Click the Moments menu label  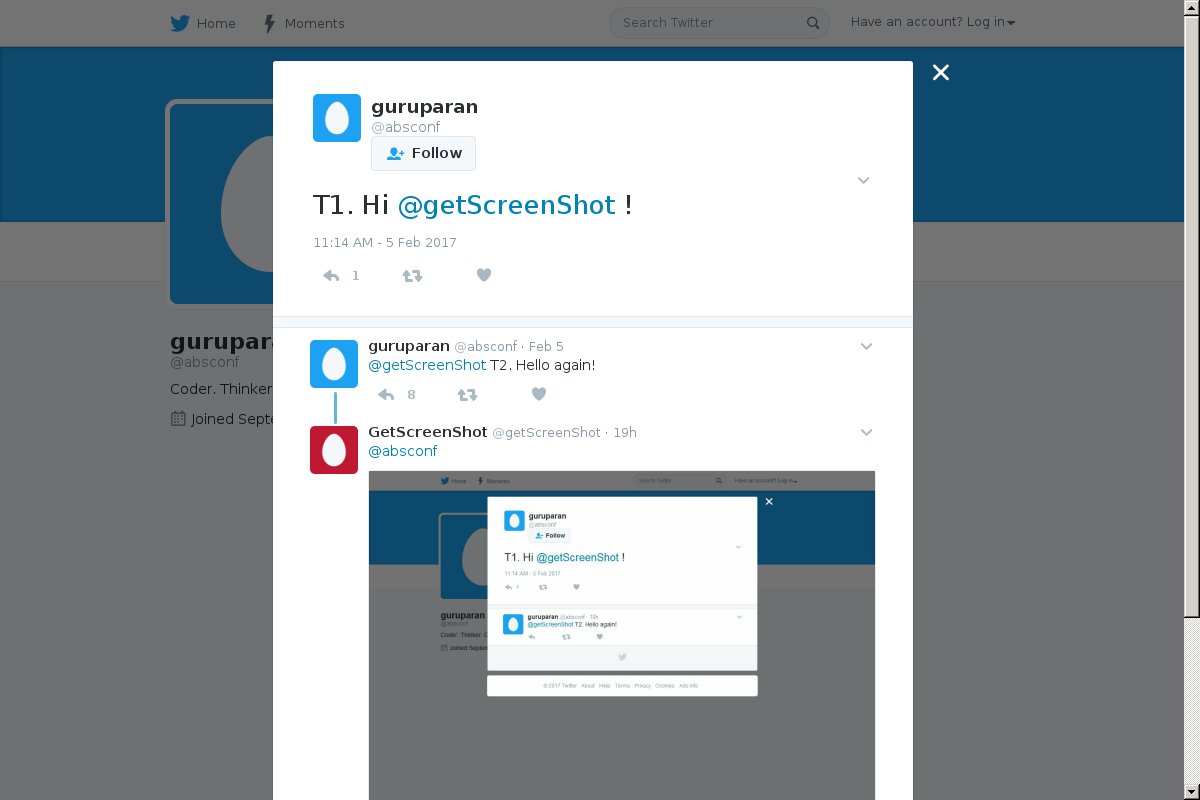314,23
